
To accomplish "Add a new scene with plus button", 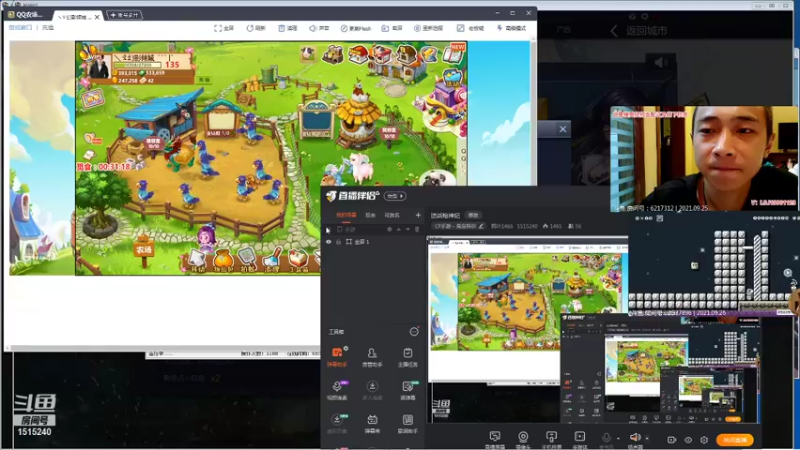I will coord(418,215).
